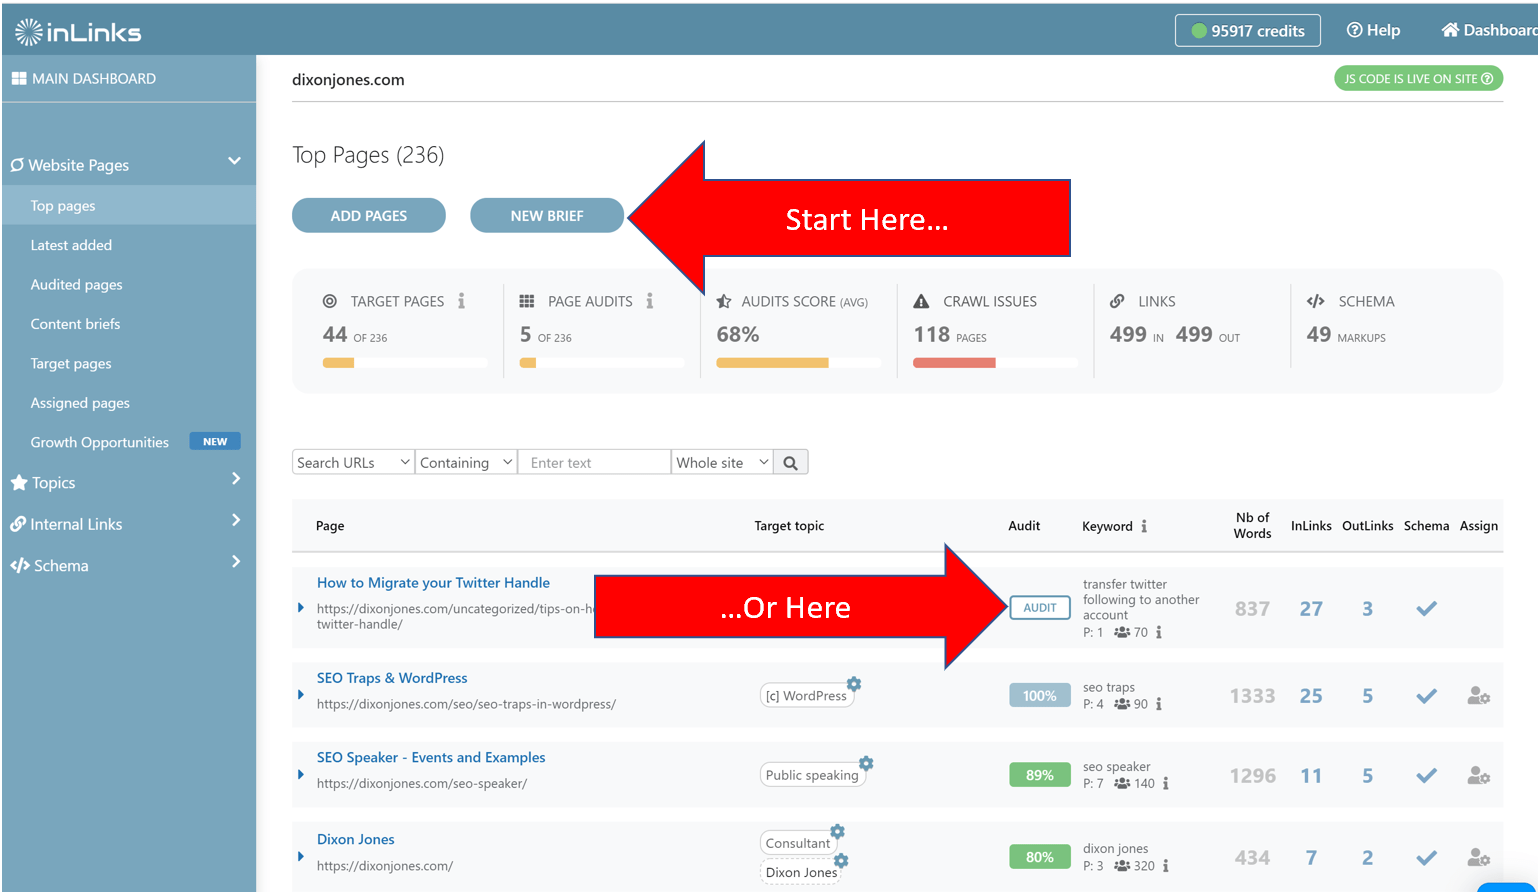
Task: Click schema checkmark in SEO Traps row
Action: tap(1426, 696)
